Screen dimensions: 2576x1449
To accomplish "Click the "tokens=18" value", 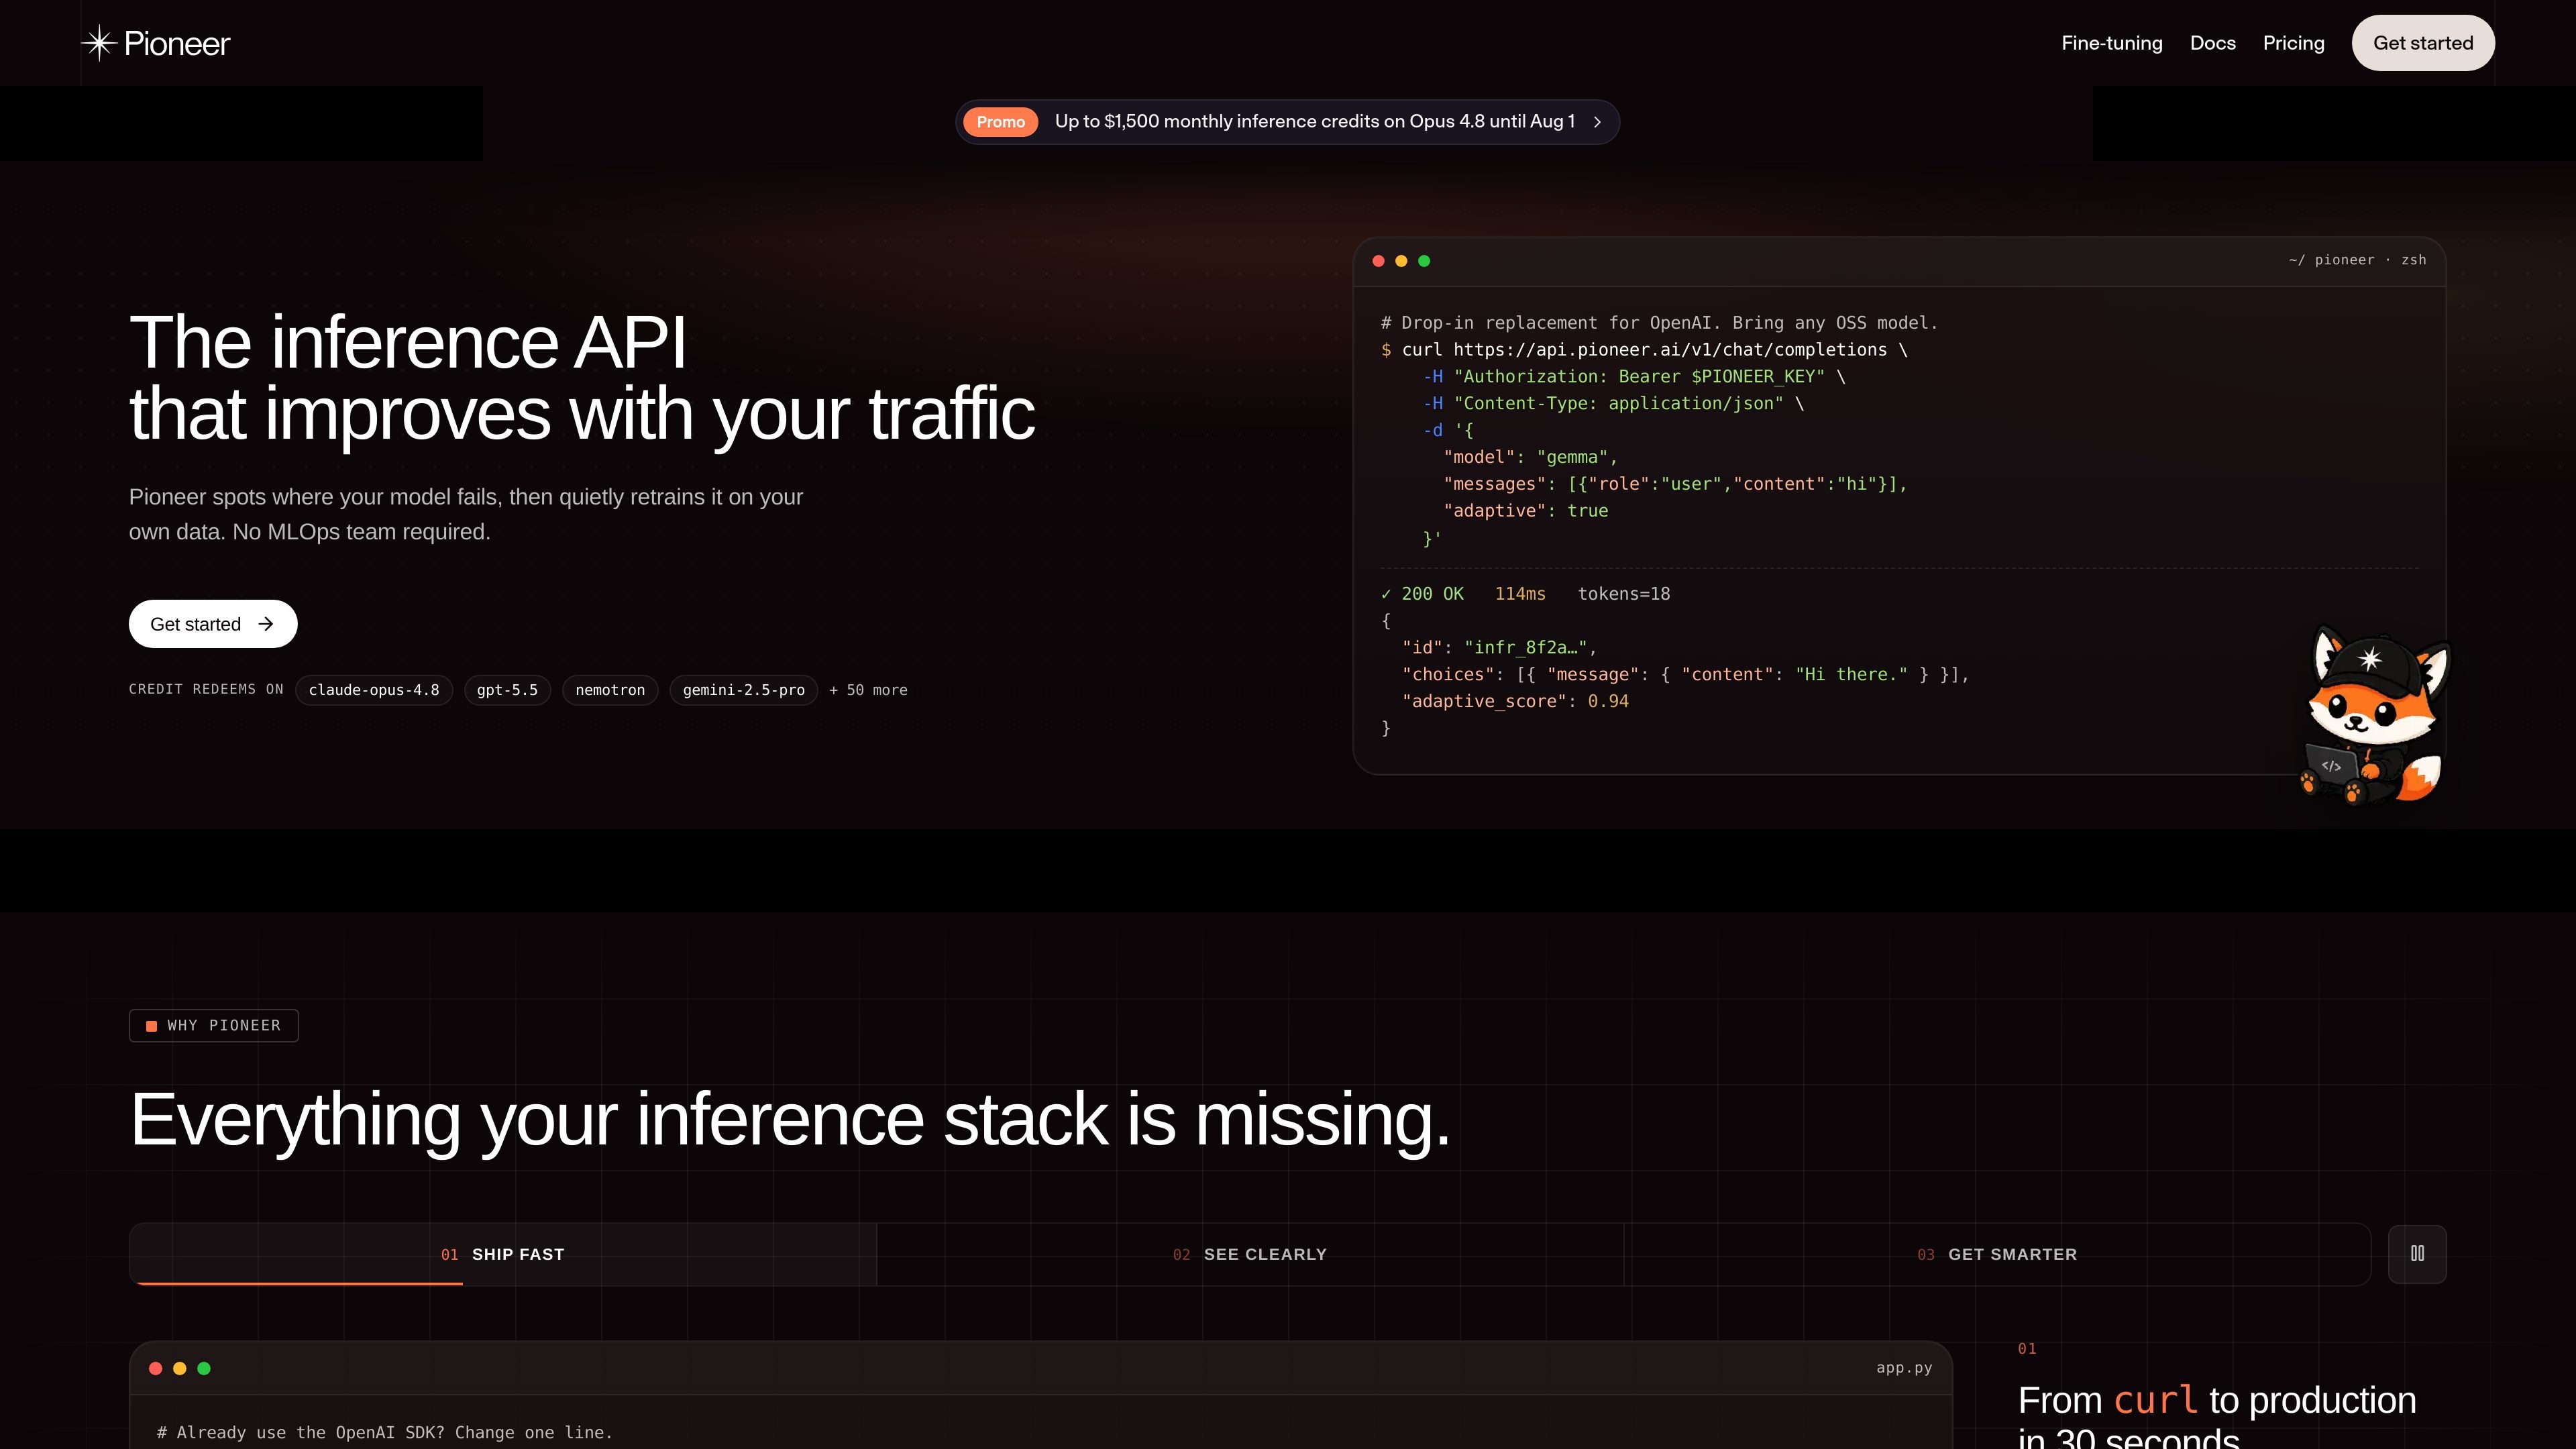I will (x=1624, y=594).
